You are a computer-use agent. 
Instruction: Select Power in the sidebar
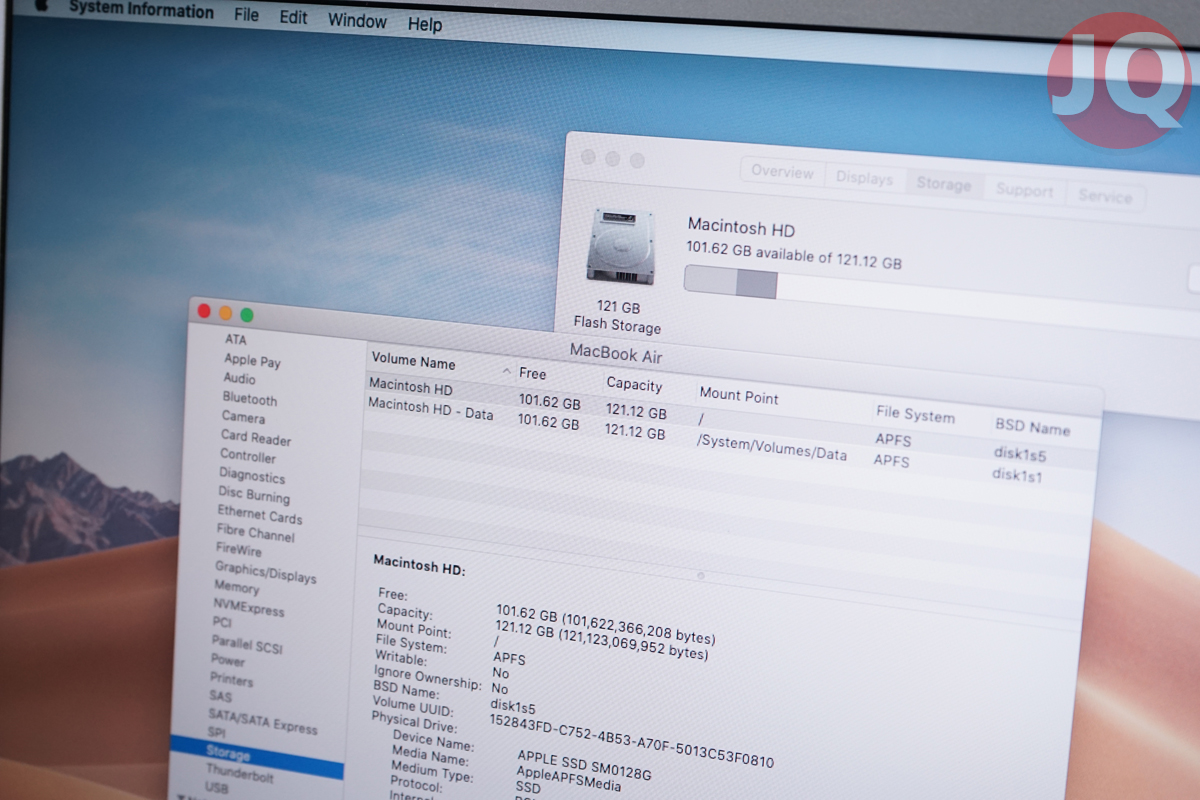pos(228,661)
